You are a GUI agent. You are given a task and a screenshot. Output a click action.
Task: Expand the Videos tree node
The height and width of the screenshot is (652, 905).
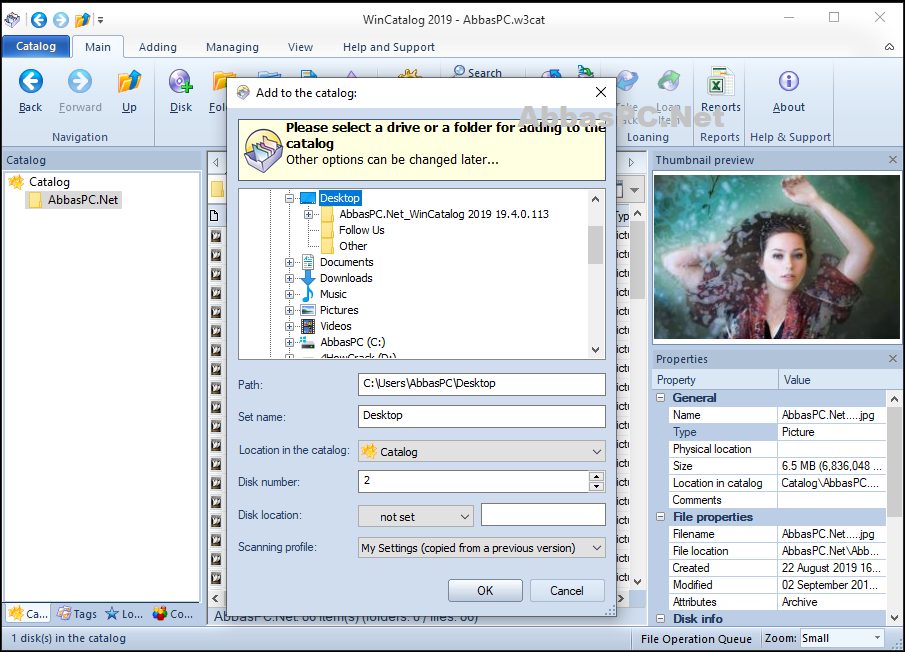(x=289, y=326)
